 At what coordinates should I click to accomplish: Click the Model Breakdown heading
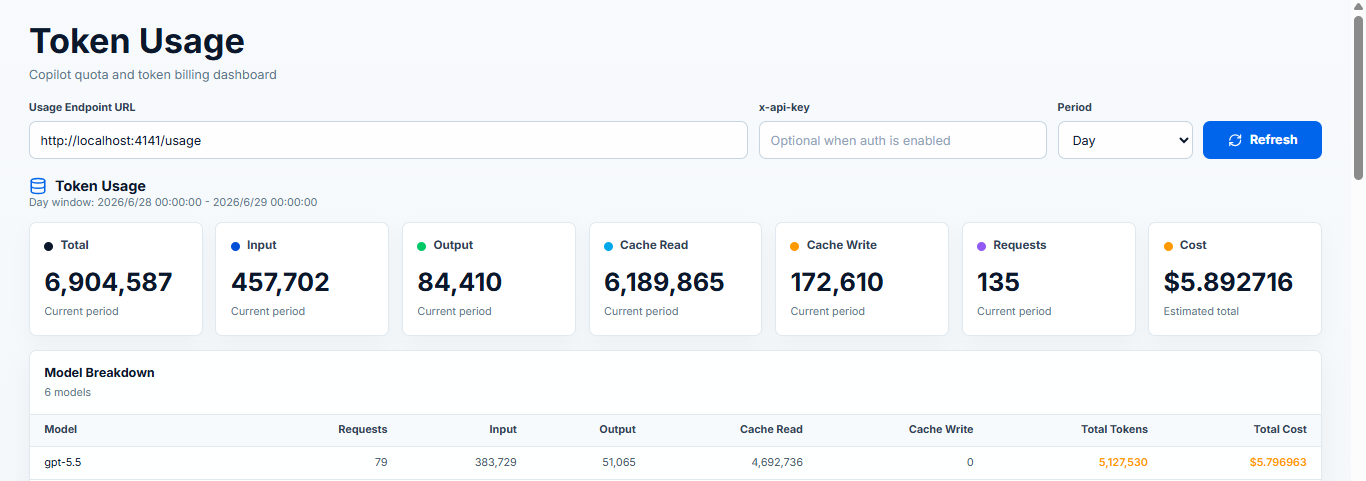(99, 372)
